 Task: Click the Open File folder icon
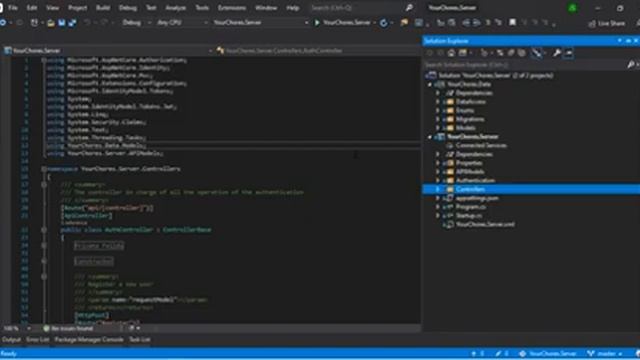pyautogui.click(x=51, y=23)
